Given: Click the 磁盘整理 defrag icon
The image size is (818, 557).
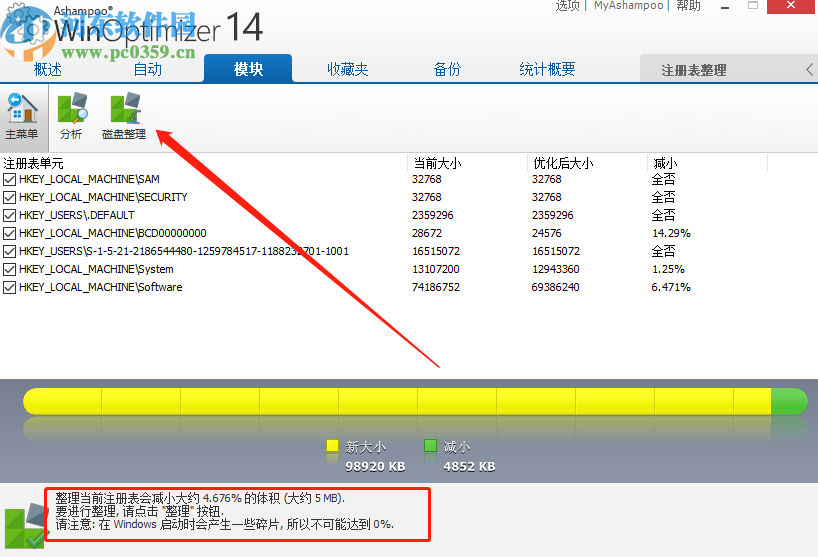Looking at the screenshot, I should pyautogui.click(x=124, y=116).
